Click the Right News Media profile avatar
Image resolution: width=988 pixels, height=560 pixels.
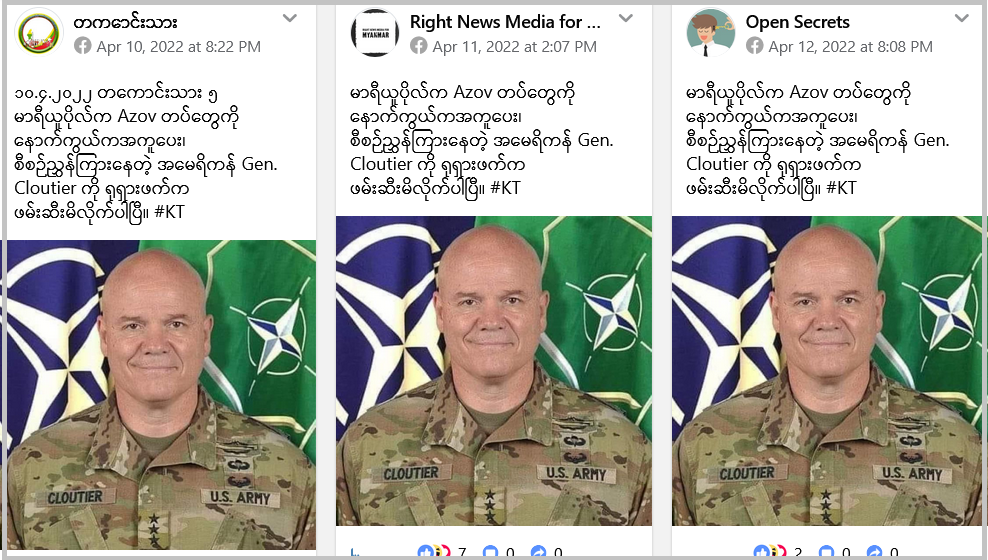tap(375, 32)
